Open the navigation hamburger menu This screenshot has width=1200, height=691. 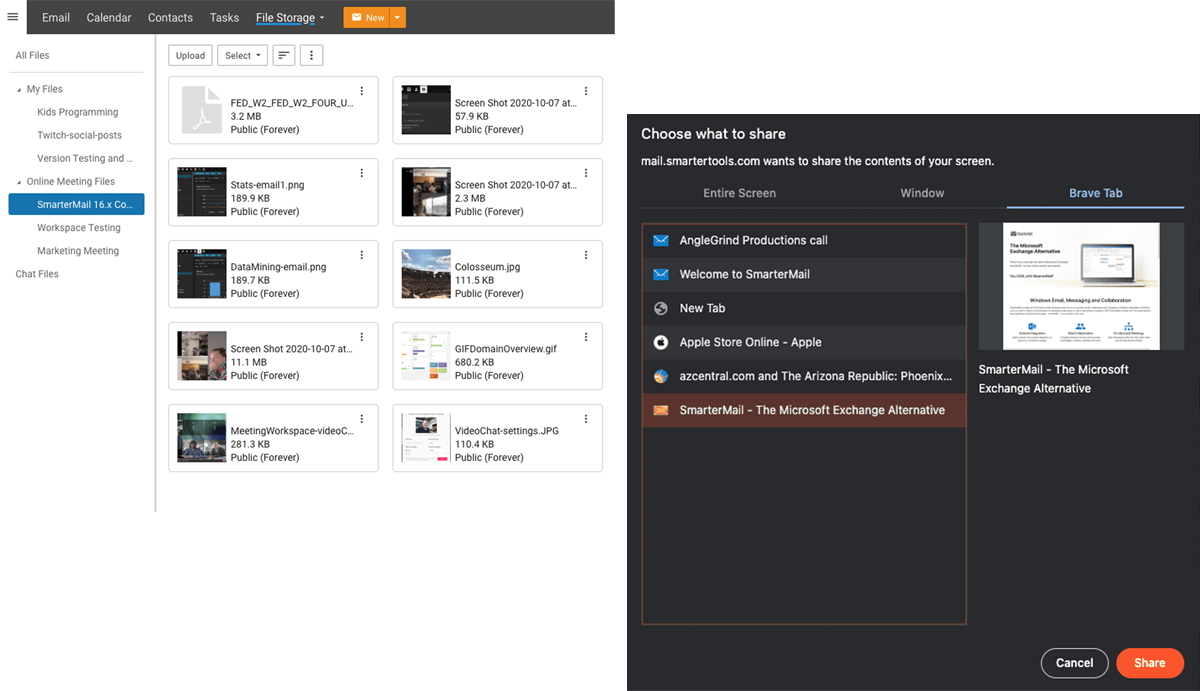click(x=13, y=17)
